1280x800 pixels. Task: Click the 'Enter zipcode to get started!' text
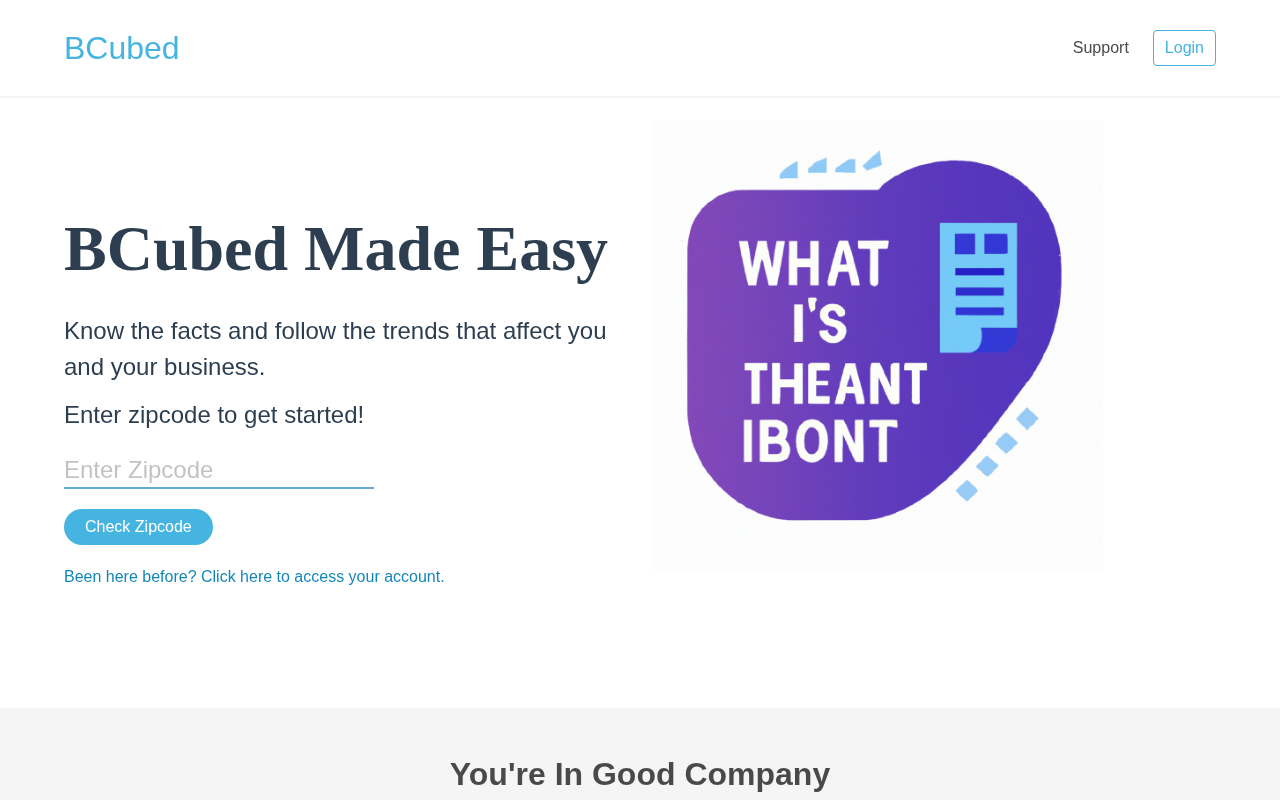pos(214,415)
